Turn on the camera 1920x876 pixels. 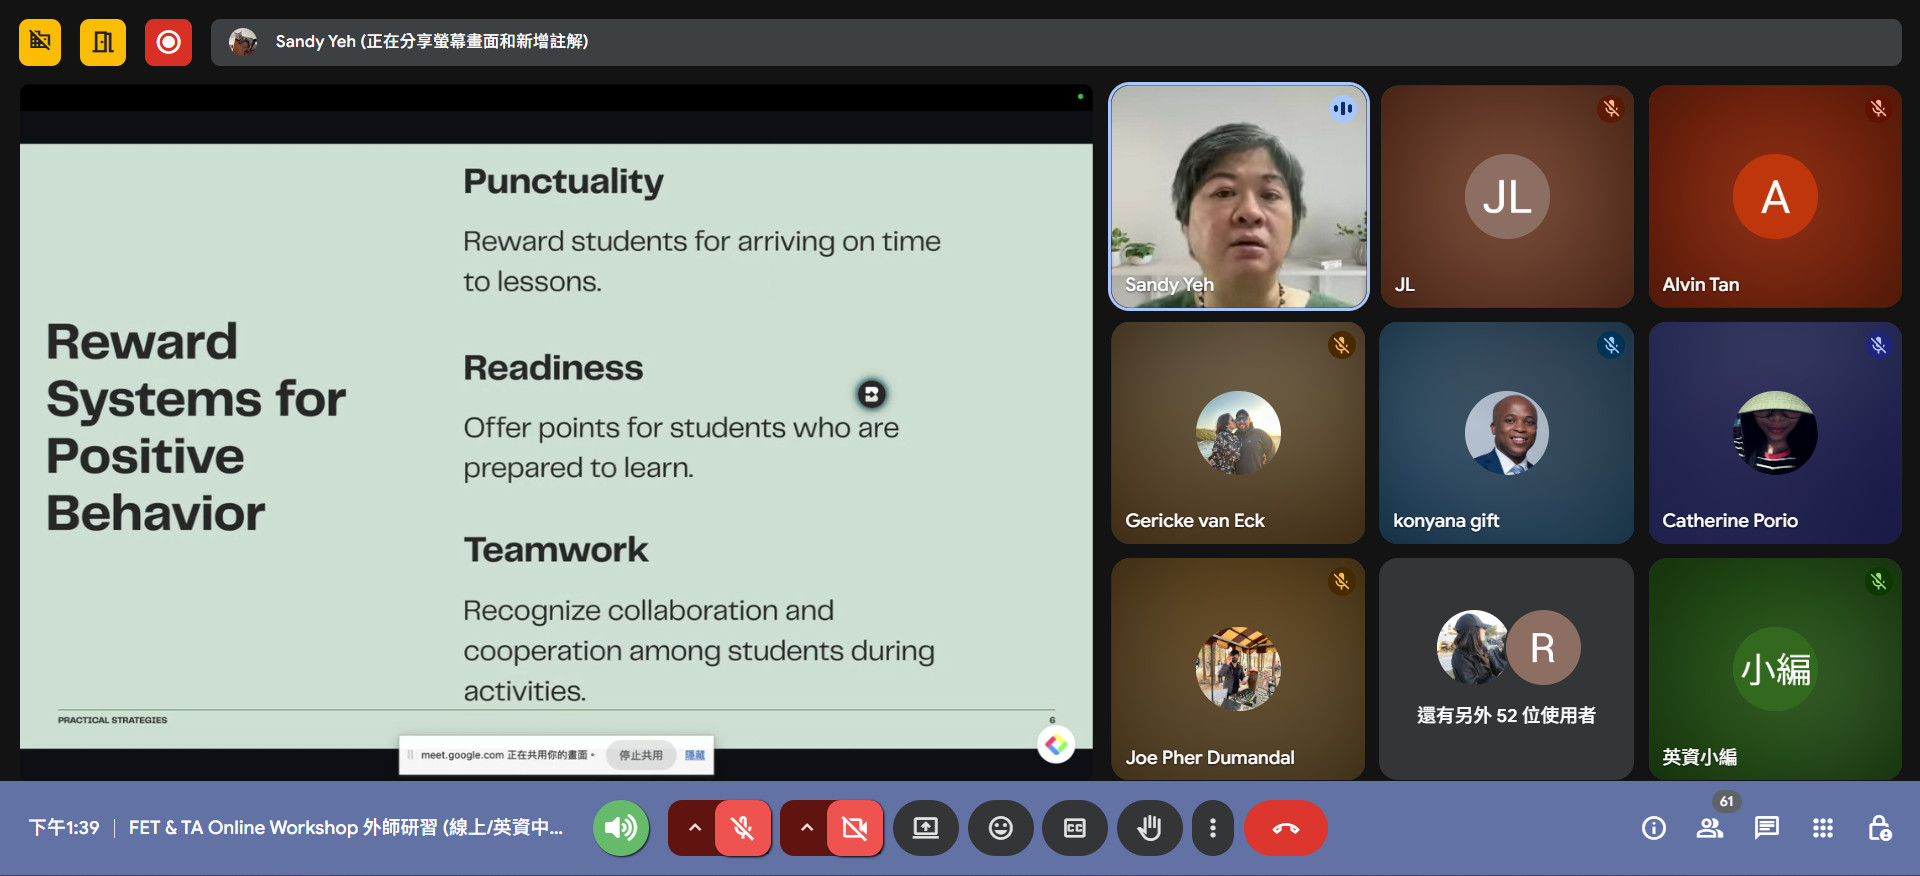point(855,828)
